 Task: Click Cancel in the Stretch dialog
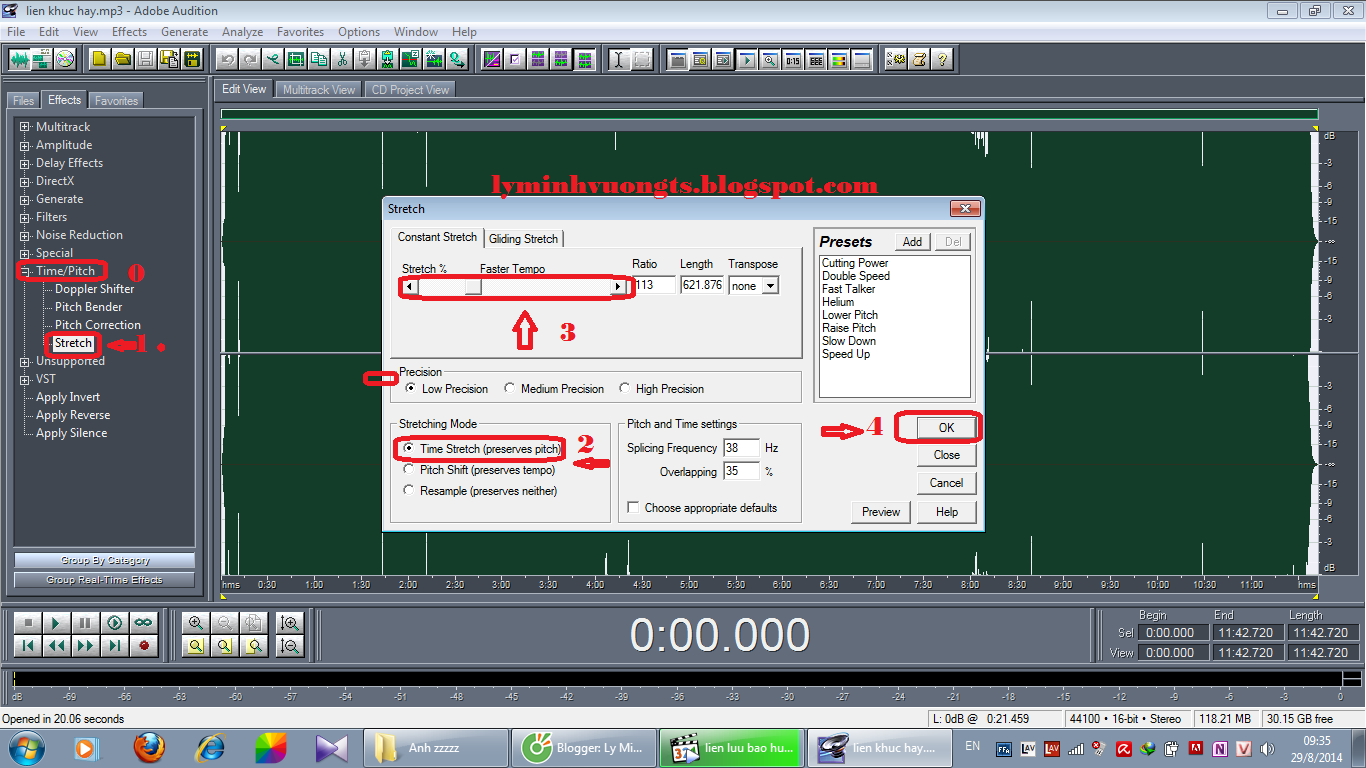pos(946,483)
